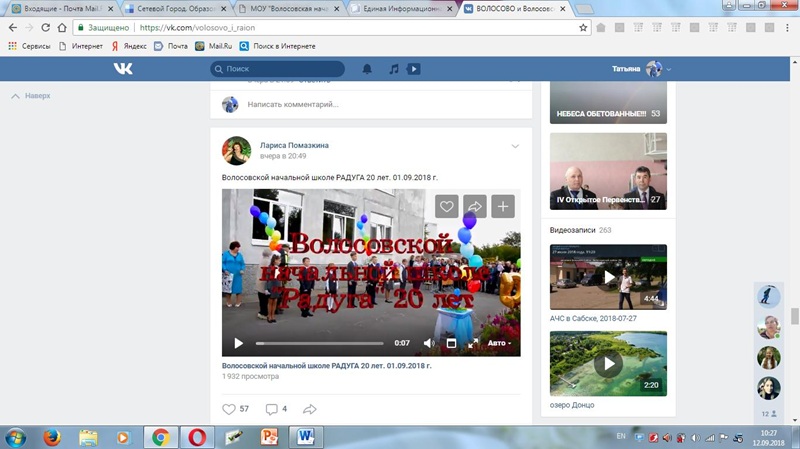800x449 pixels.
Task: Open the Chrome three-dot menu
Action: [x=788, y=28]
